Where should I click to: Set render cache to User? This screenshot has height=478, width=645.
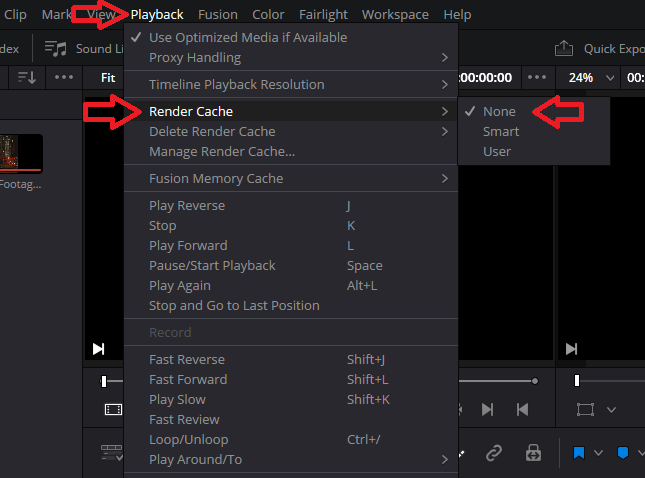[x=496, y=152]
